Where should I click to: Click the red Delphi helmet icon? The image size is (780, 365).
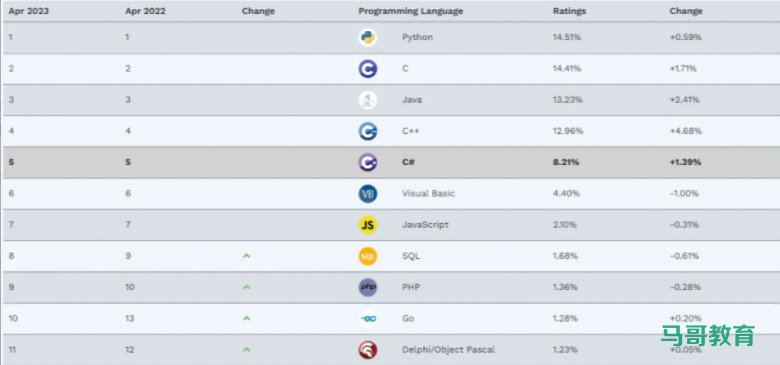pyautogui.click(x=368, y=350)
